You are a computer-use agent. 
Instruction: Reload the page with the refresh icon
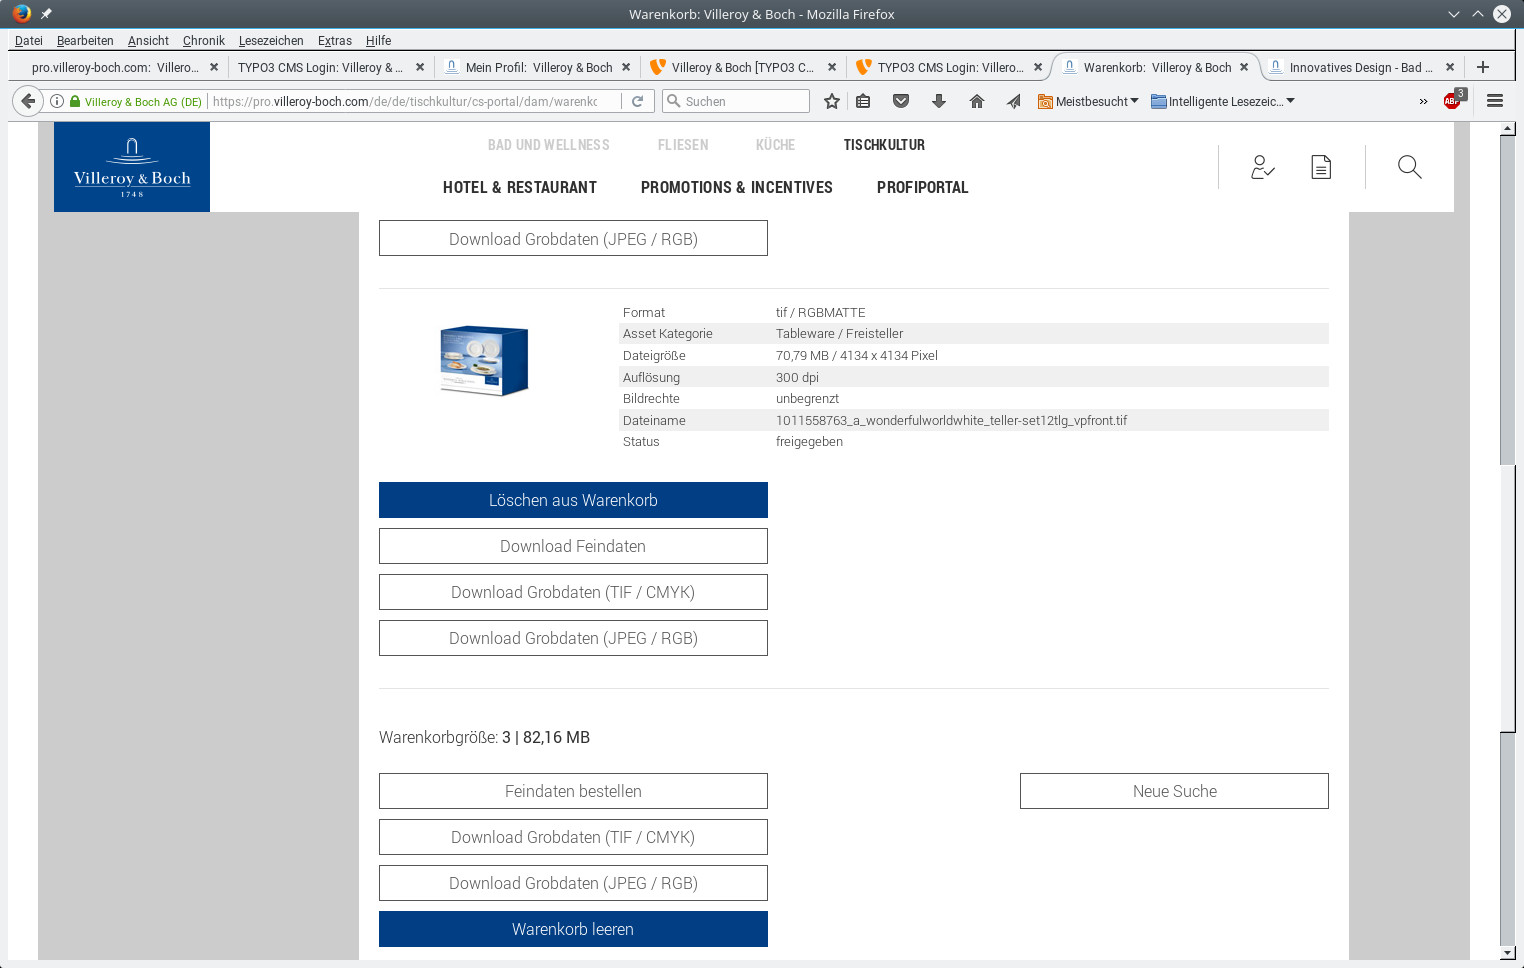tap(637, 101)
